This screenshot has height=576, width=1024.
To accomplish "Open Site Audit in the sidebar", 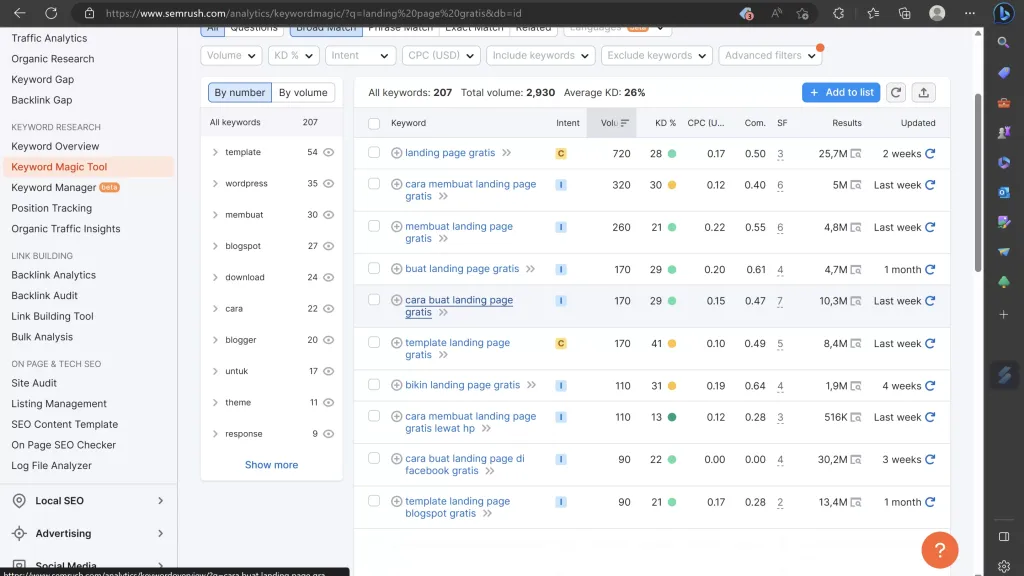I will [34, 383].
